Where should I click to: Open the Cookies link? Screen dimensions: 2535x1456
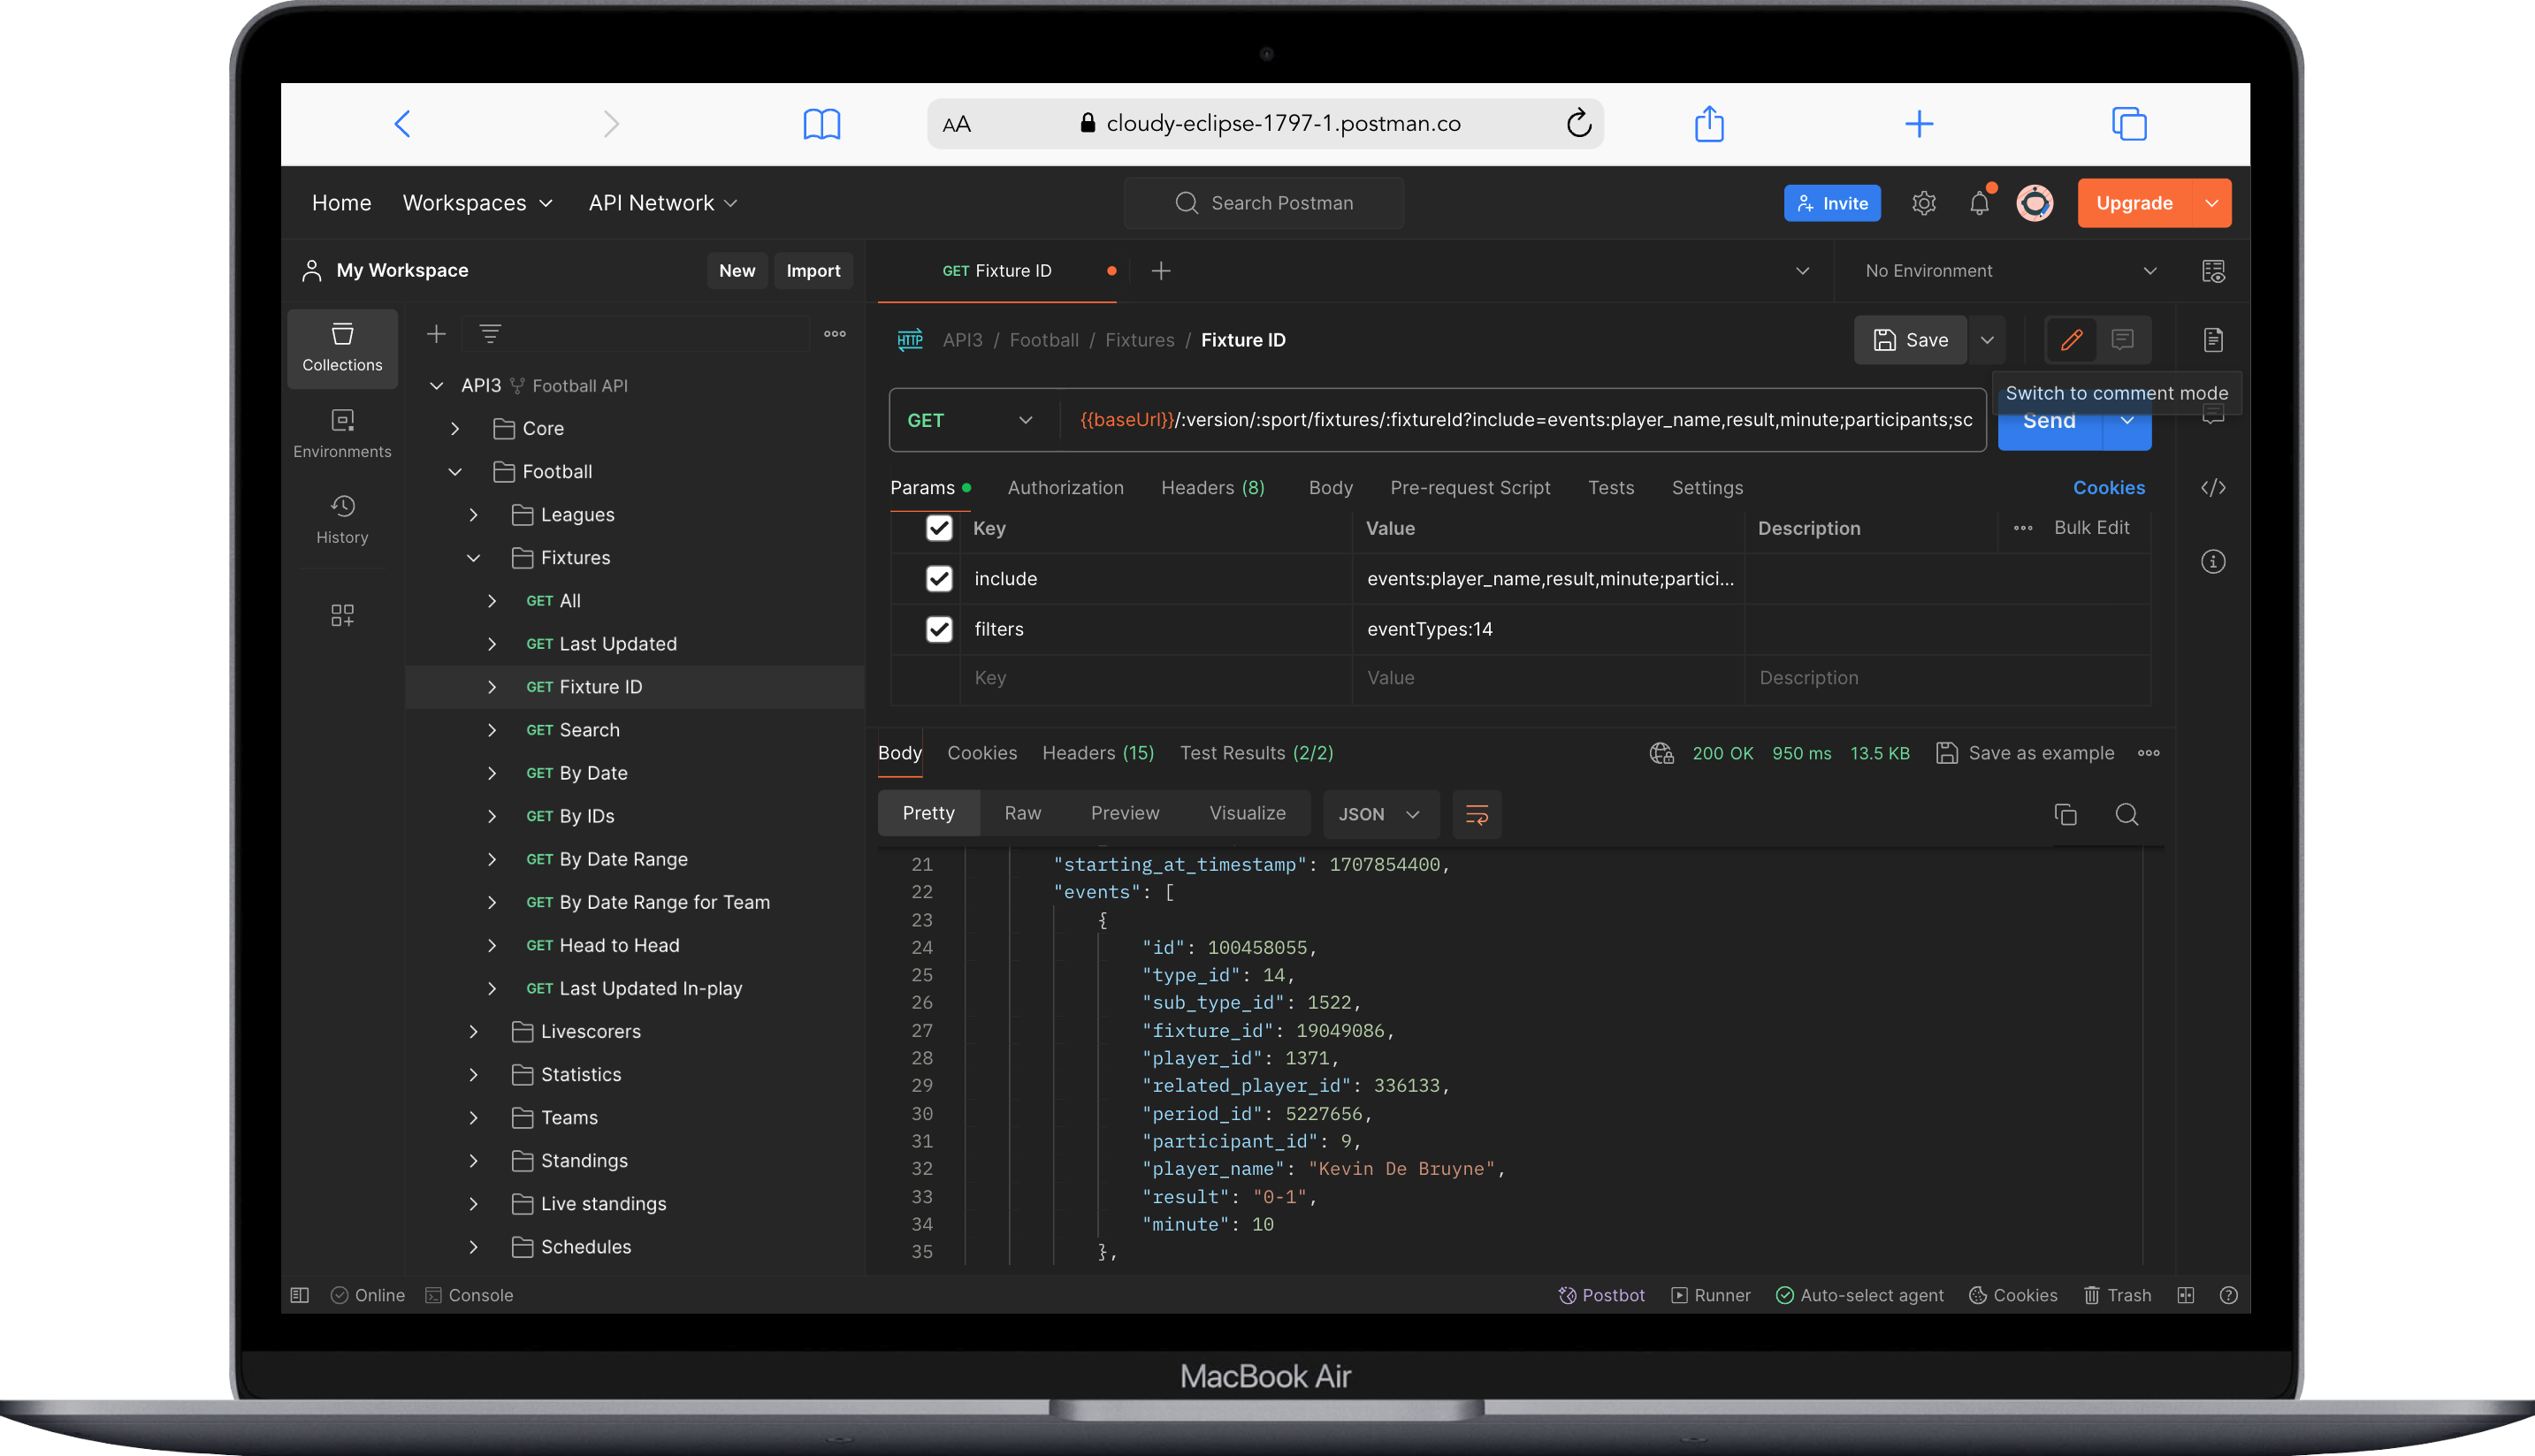[2108, 488]
